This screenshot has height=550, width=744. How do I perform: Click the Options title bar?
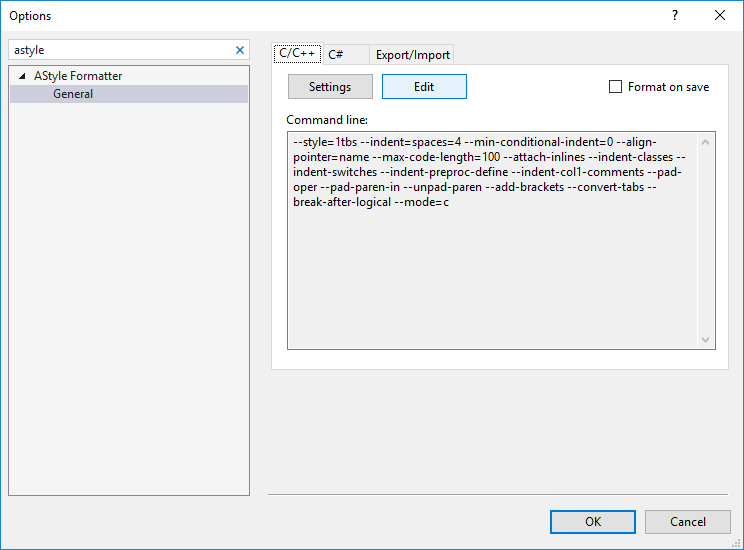[x=300, y=15]
